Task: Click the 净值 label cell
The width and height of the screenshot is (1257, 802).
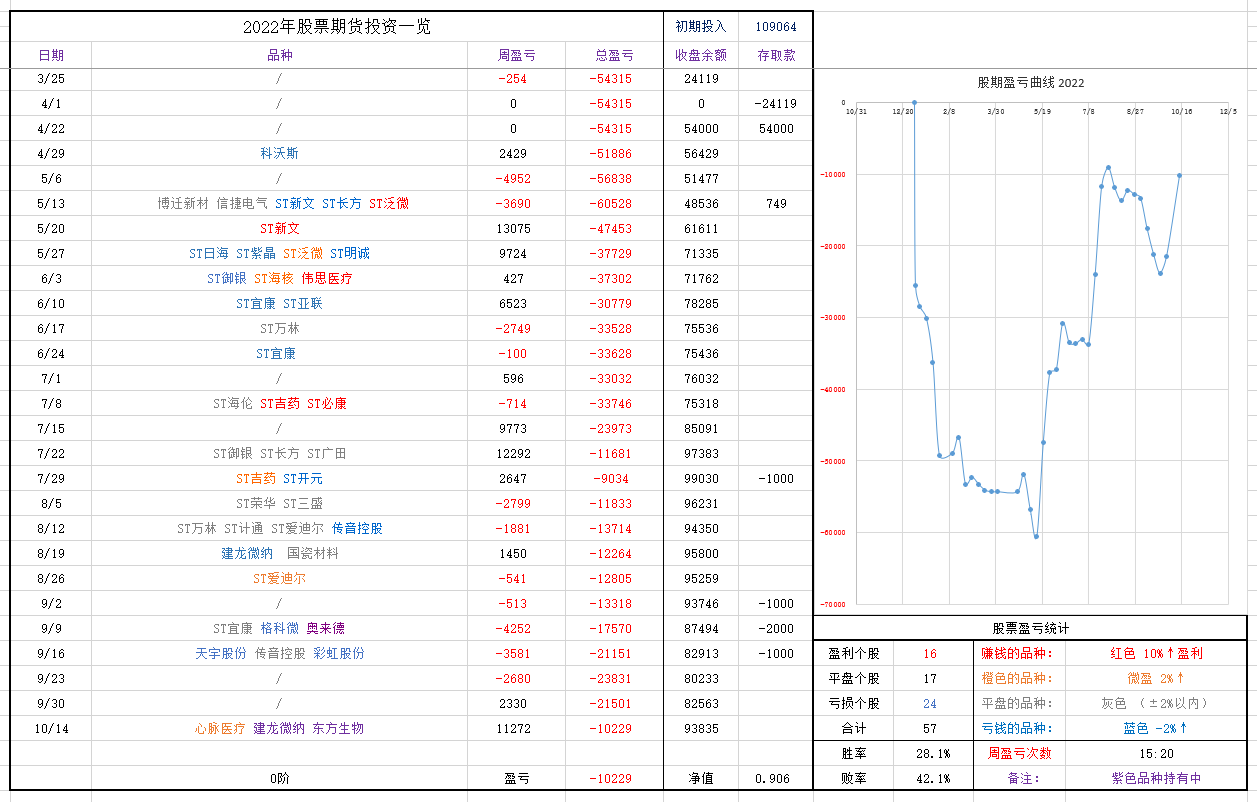Action: tap(701, 778)
